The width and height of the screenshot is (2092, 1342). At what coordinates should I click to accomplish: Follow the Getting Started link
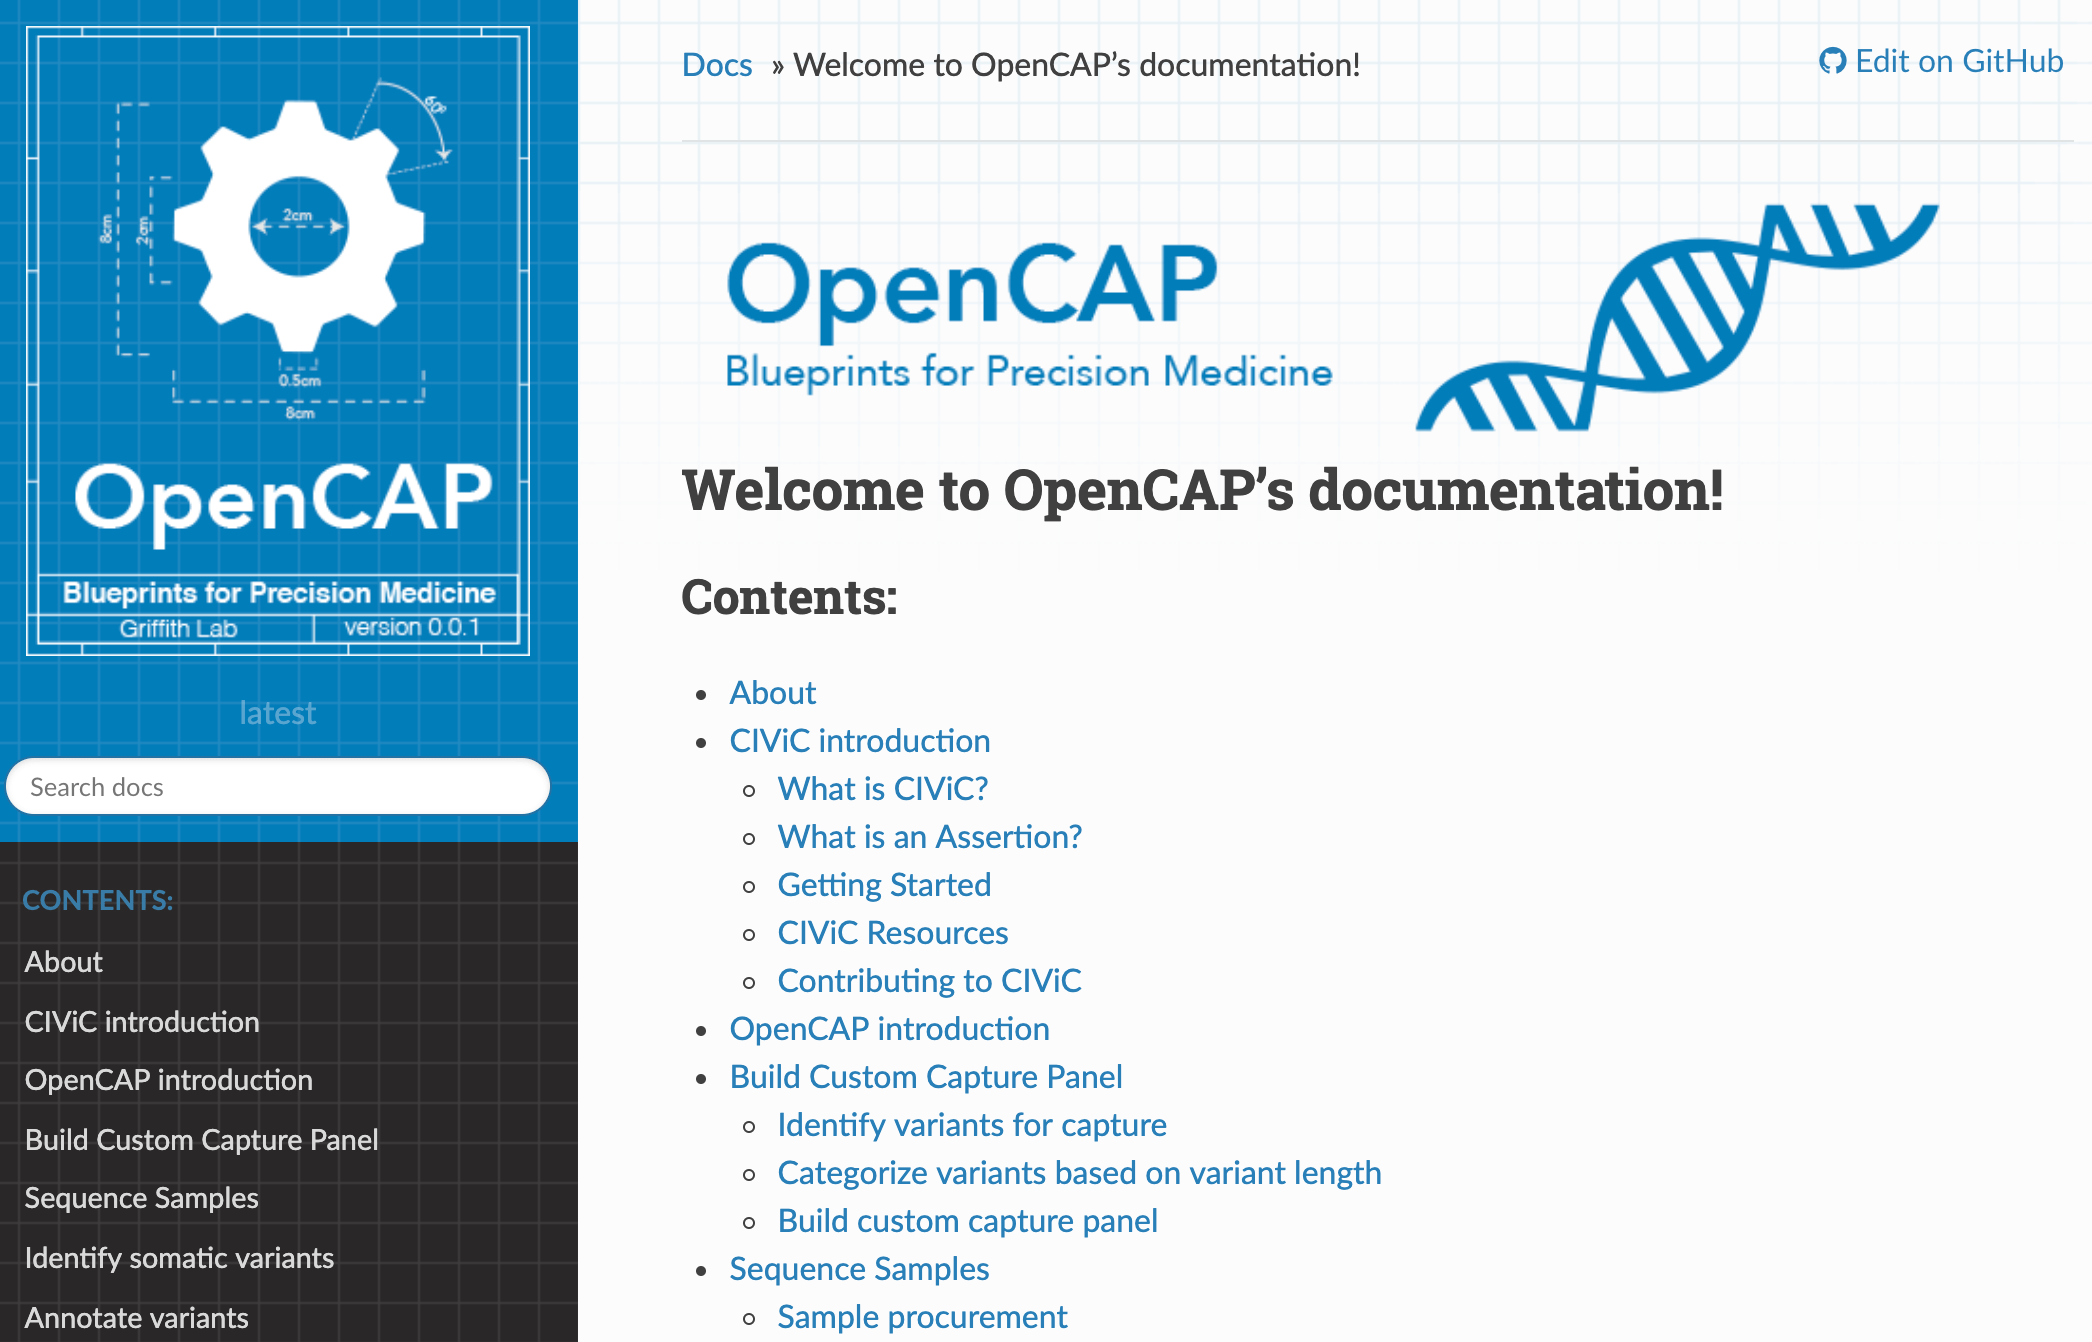click(x=884, y=885)
